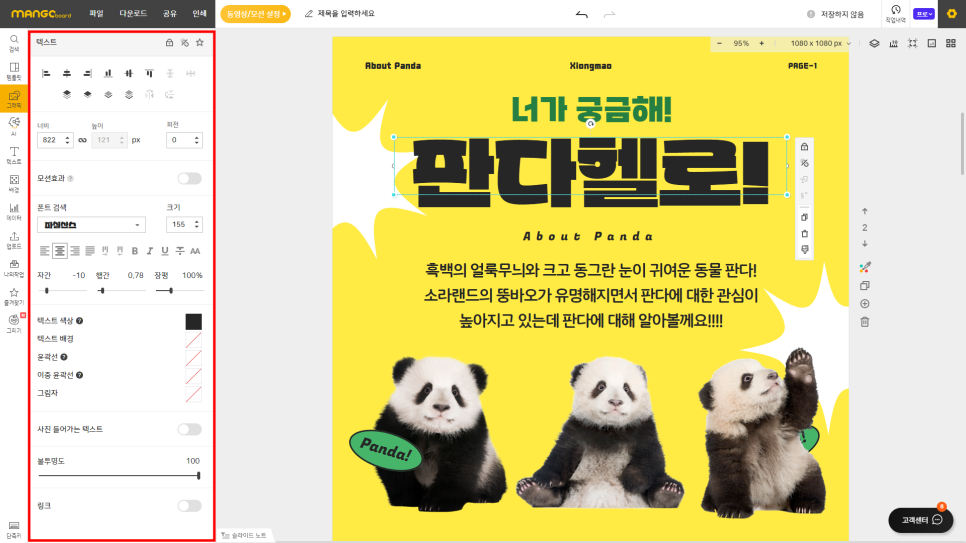966x543 pixels.
Task: Set the 자간 letter spacing slider
Action: (62, 290)
